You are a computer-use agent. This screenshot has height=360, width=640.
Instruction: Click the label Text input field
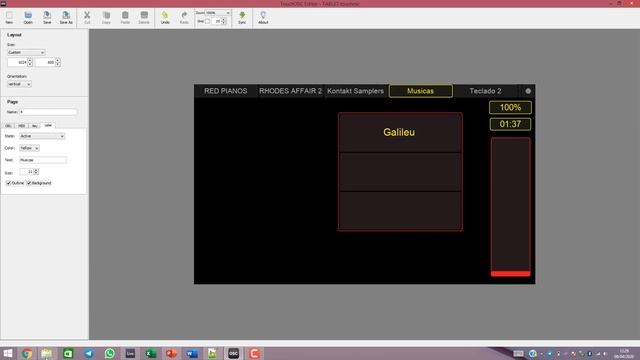point(43,160)
